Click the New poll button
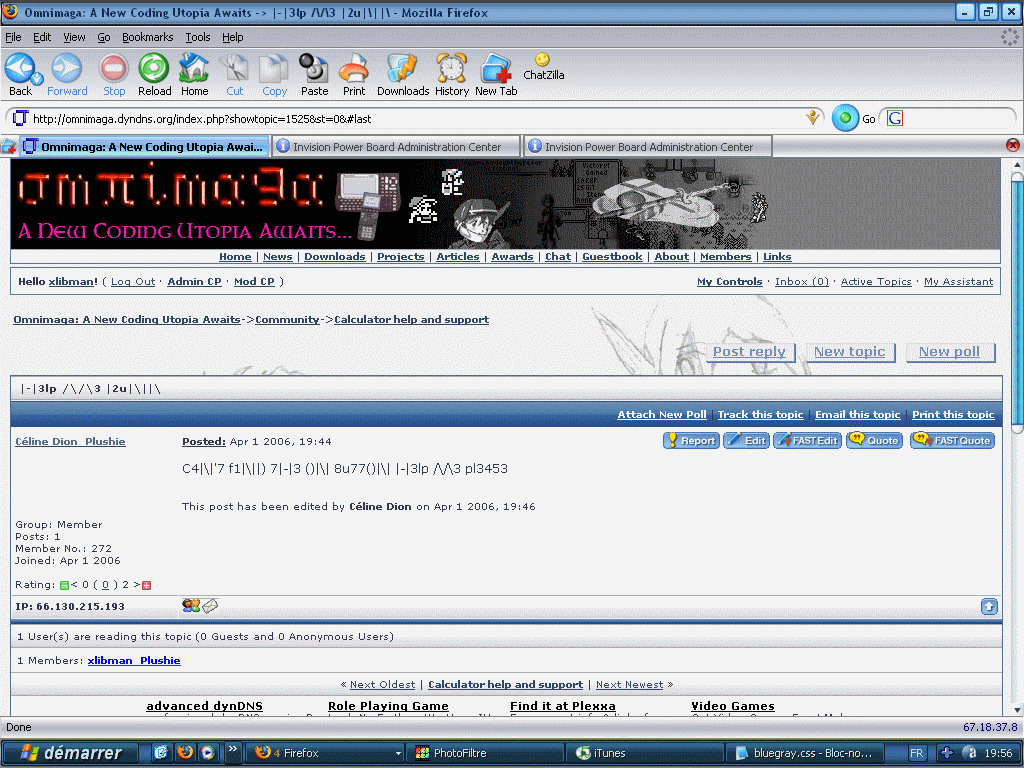The height and width of the screenshot is (768, 1024). tap(950, 352)
